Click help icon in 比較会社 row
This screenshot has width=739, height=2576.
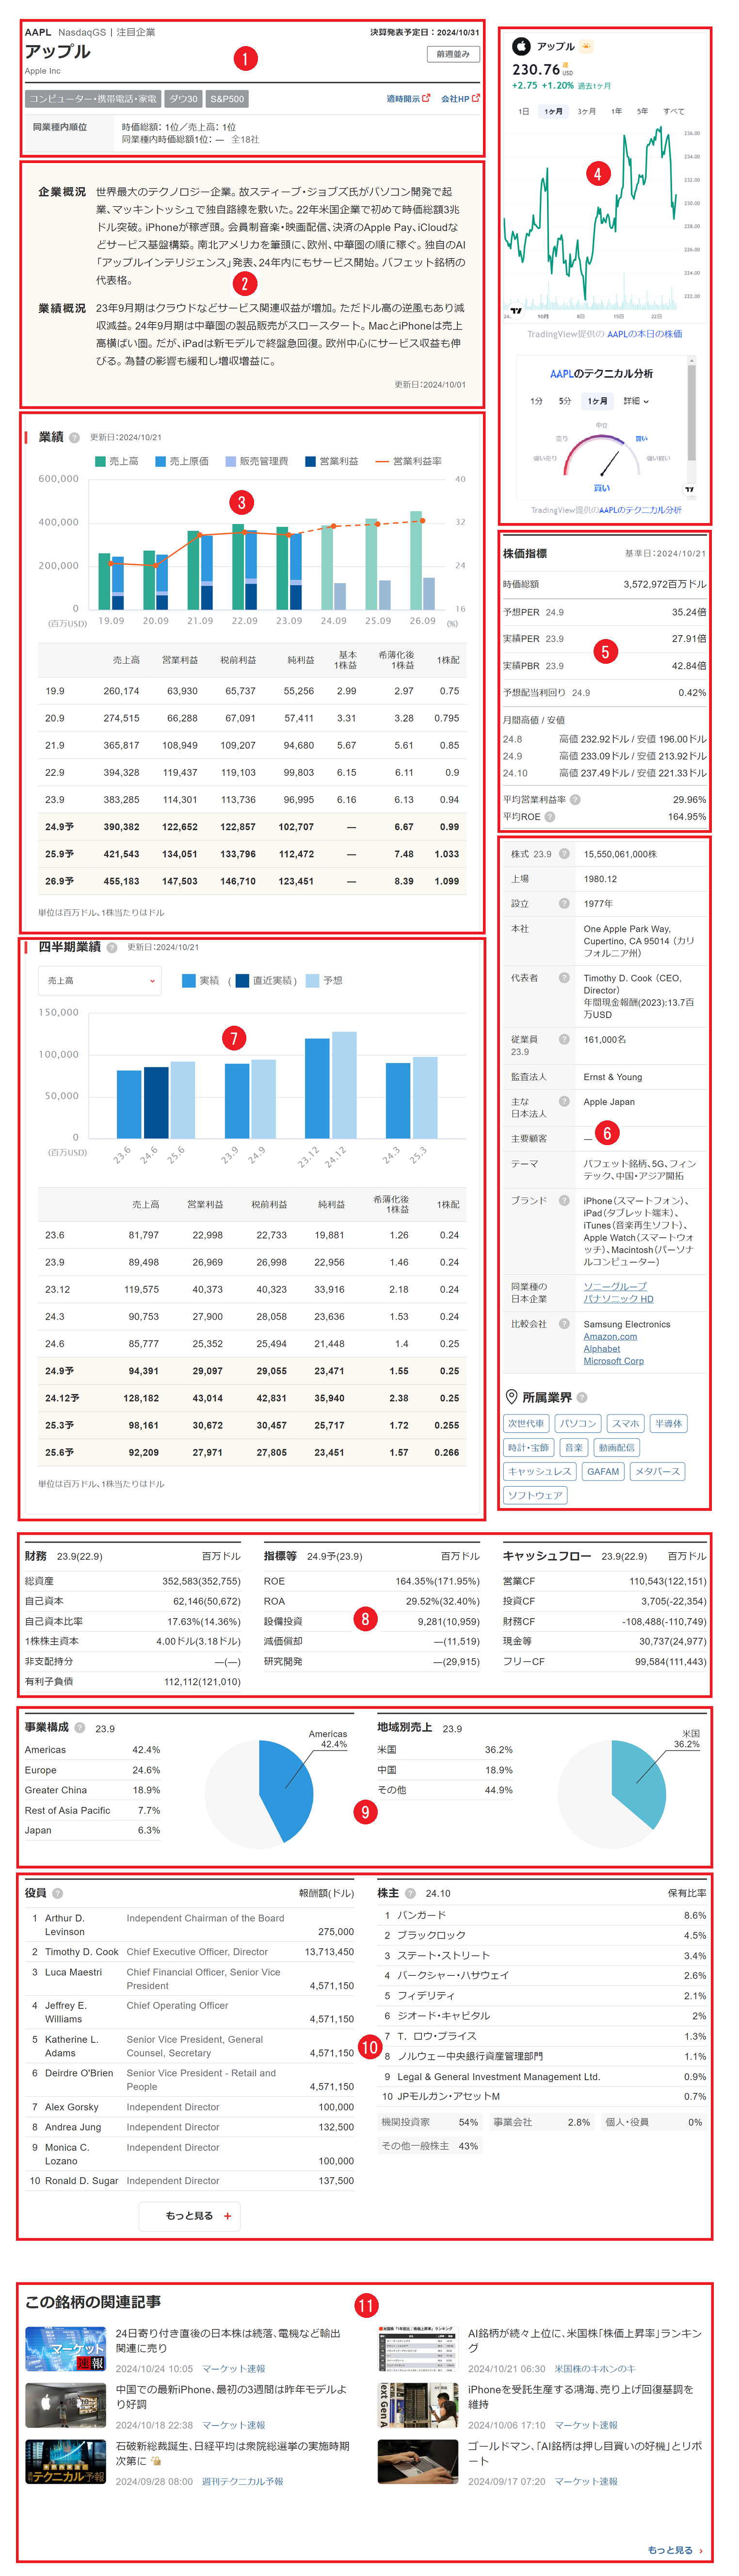click(564, 1323)
